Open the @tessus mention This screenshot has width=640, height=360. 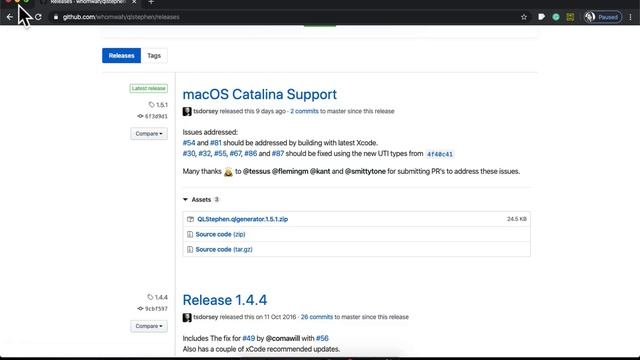(x=257, y=171)
